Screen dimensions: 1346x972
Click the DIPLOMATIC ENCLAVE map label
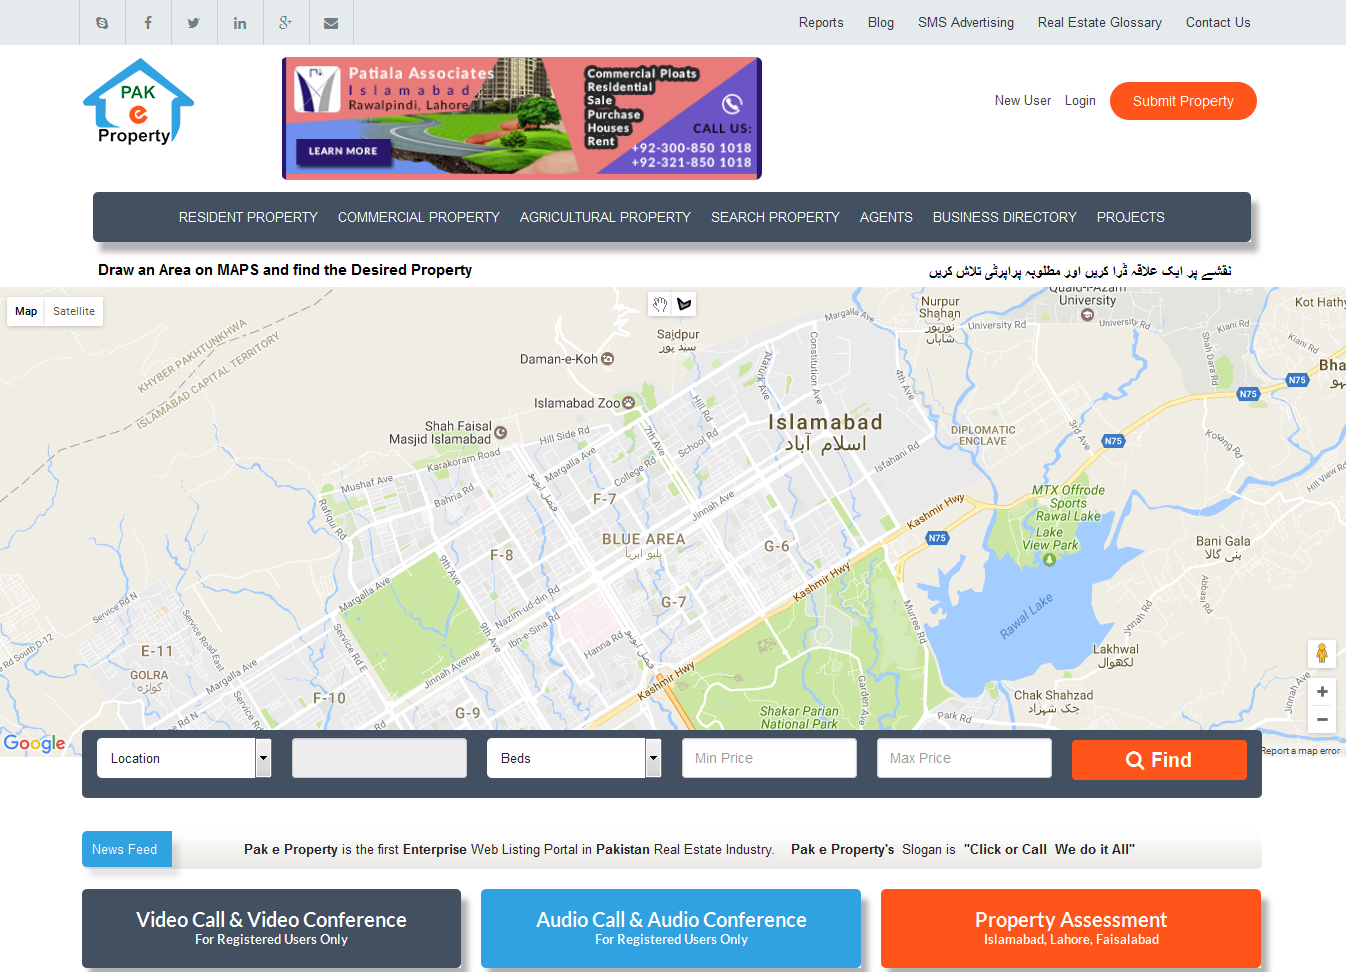click(983, 435)
